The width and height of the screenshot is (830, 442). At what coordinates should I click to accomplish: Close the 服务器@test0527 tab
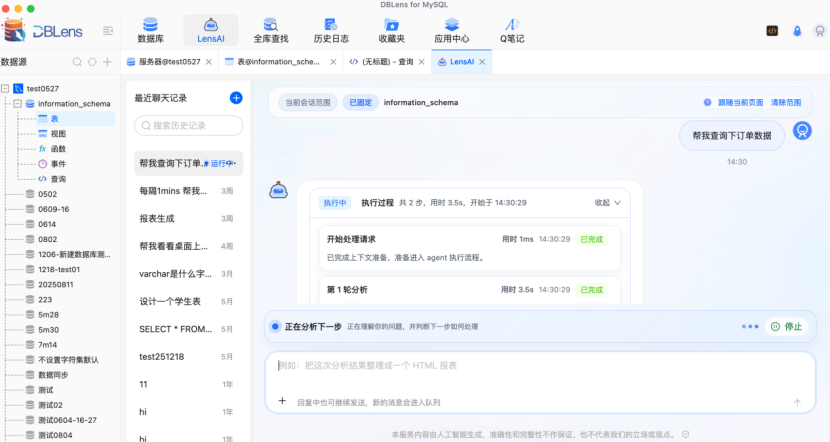pyautogui.click(x=209, y=62)
